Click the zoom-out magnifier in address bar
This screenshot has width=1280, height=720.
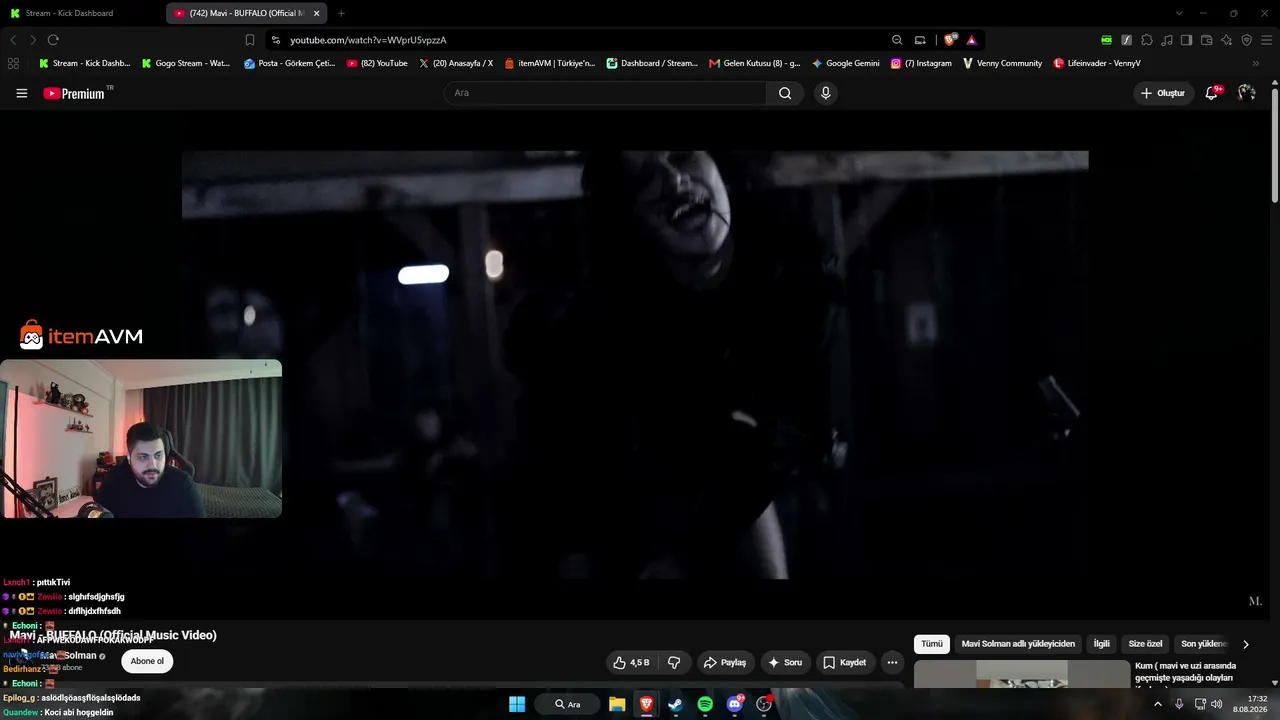tap(897, 40)
